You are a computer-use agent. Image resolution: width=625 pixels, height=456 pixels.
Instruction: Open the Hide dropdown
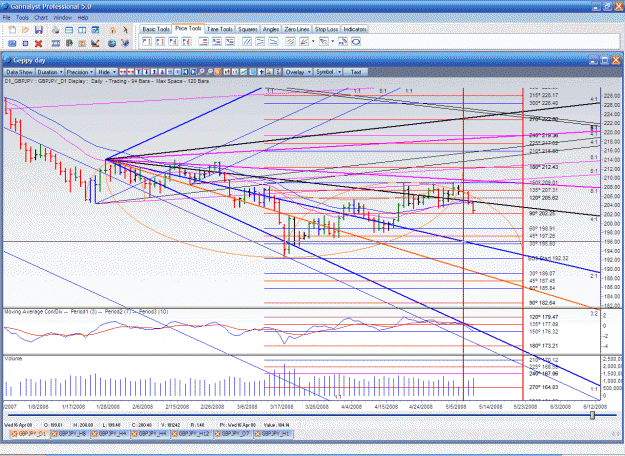[107, 72]
